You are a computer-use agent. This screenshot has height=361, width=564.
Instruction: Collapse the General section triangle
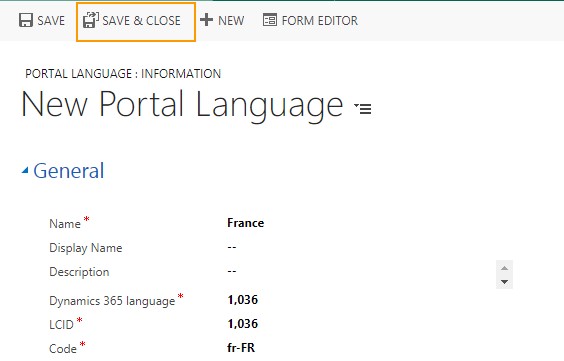click(25, 170)
